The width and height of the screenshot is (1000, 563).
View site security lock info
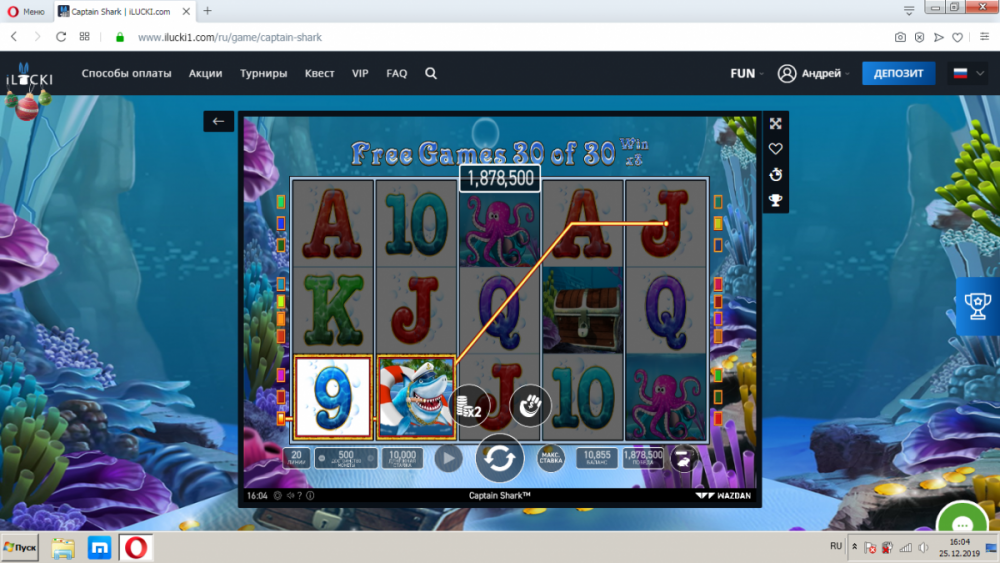(x=119, y=38)
